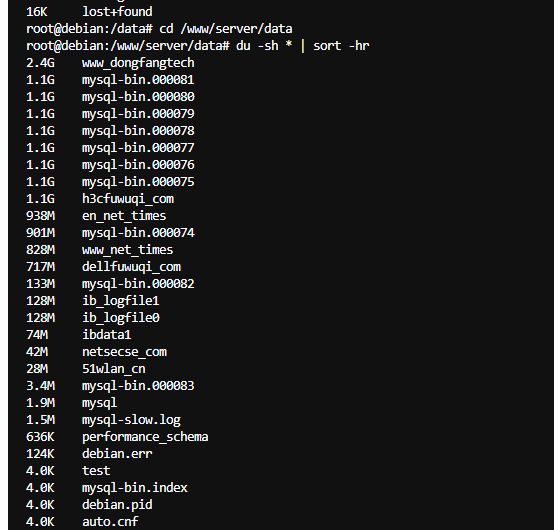Click the h3cfuwuqi_com directory name
The height and width of the screenshot is (530, 554).
point(128,199)
